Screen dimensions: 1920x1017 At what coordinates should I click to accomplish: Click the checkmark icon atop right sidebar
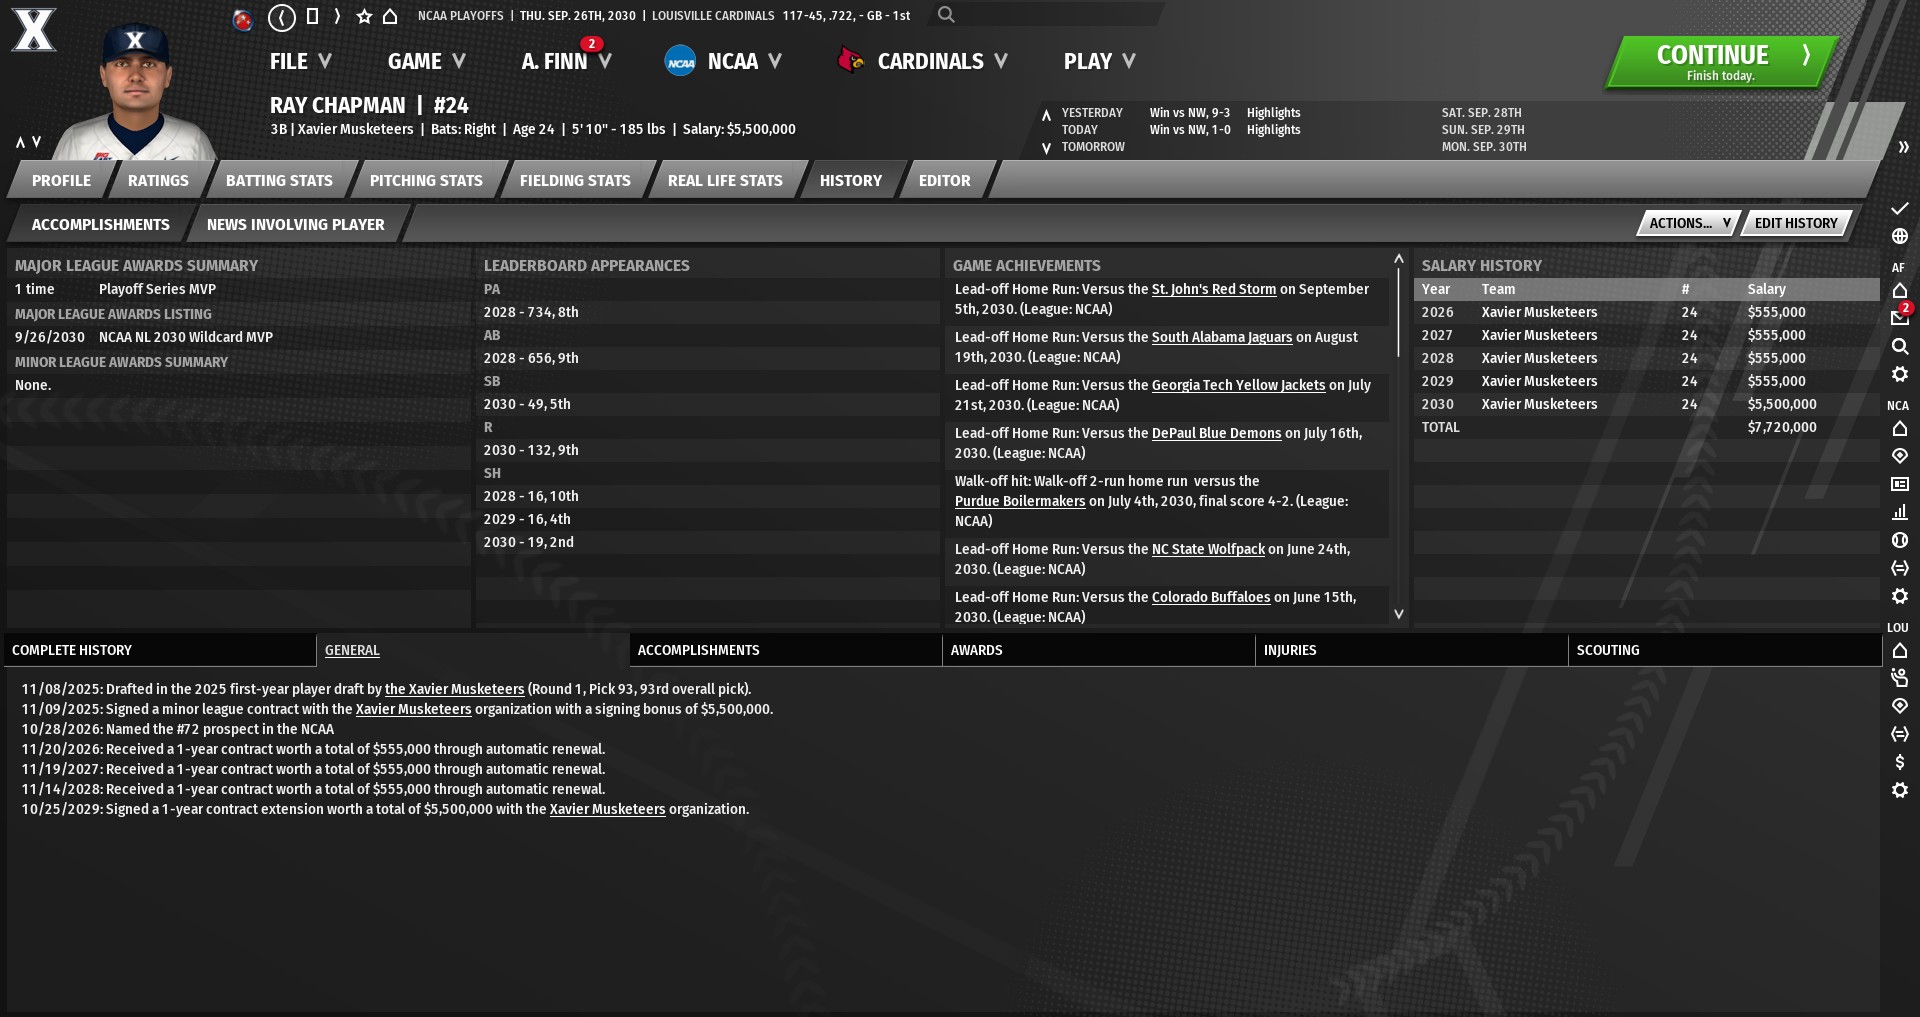pos(1899,209)
